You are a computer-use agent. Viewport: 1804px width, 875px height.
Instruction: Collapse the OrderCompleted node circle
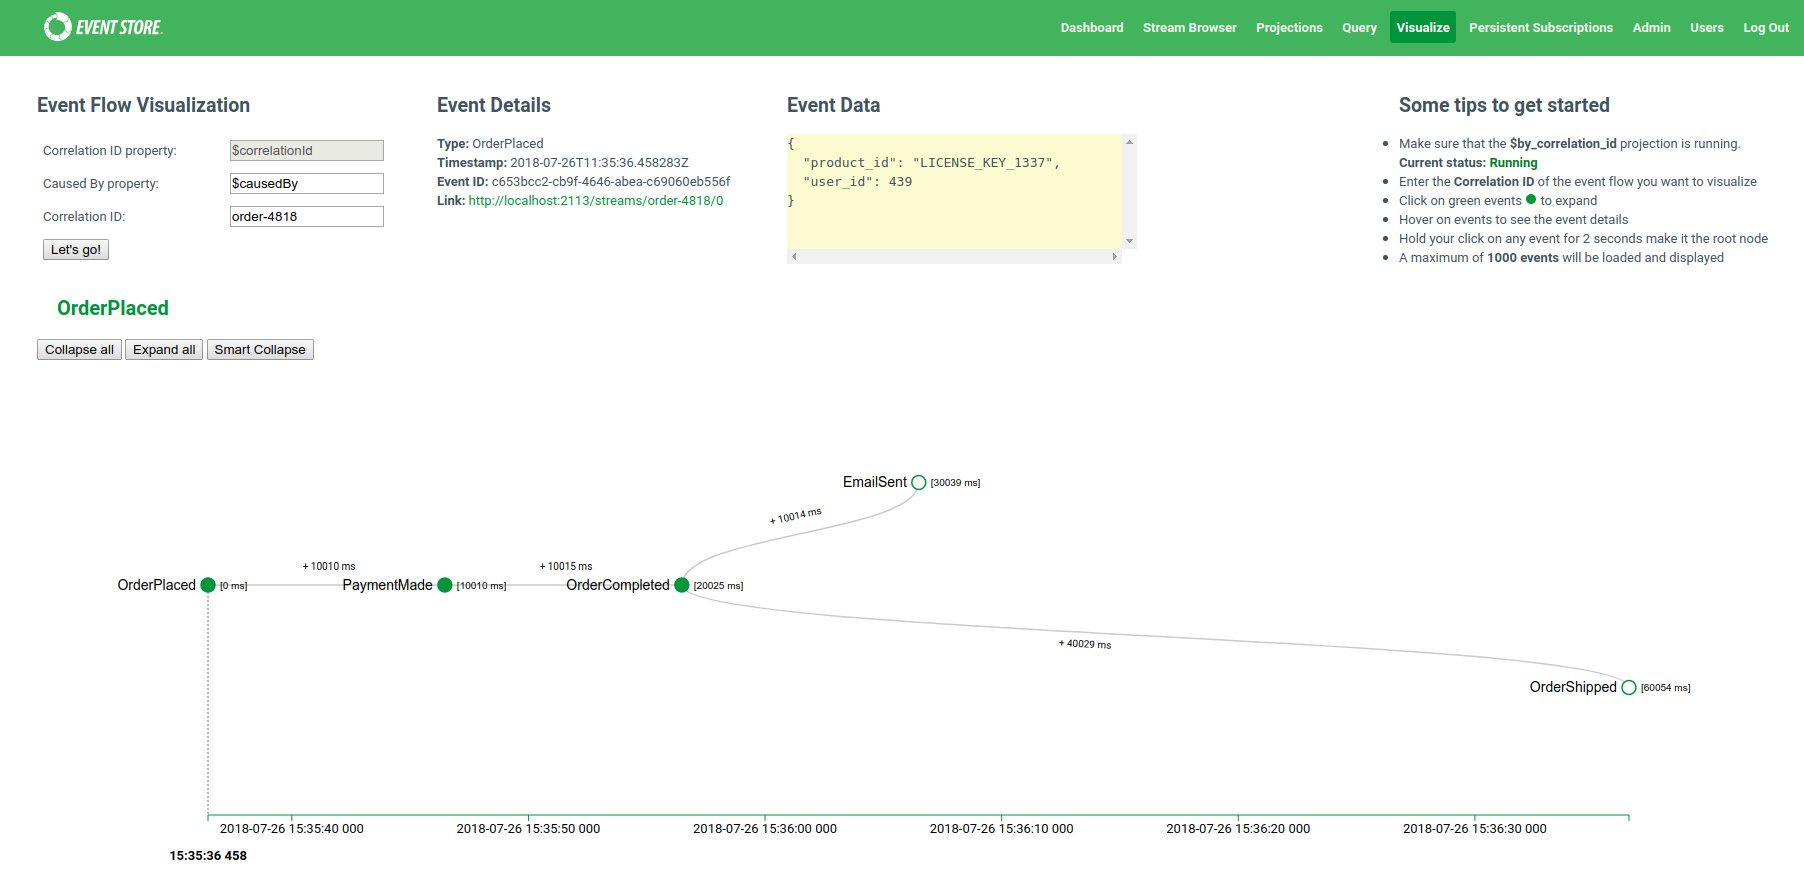(x=682, y=585)
